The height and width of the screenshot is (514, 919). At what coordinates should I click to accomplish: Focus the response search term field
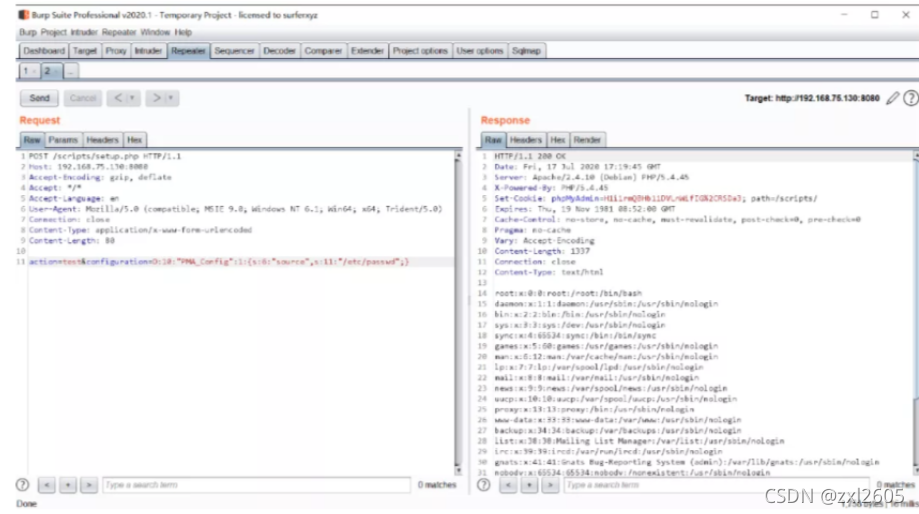tap(718, 485)
